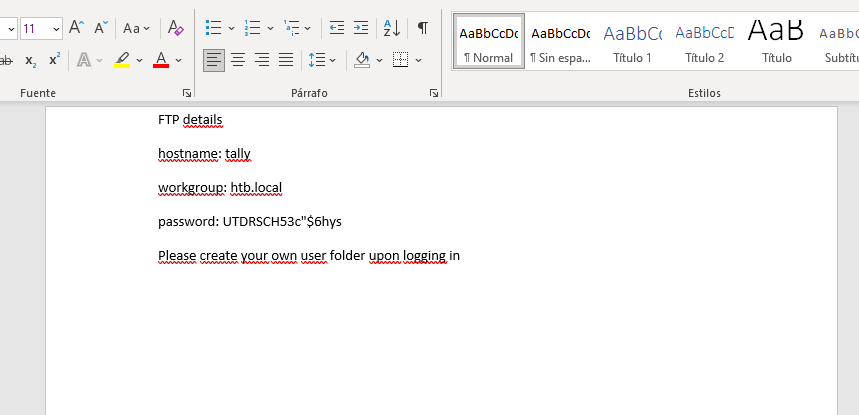The image size is (859, 415).
Task: Open the Fuente dialog launcher
Action: [187, 93]
